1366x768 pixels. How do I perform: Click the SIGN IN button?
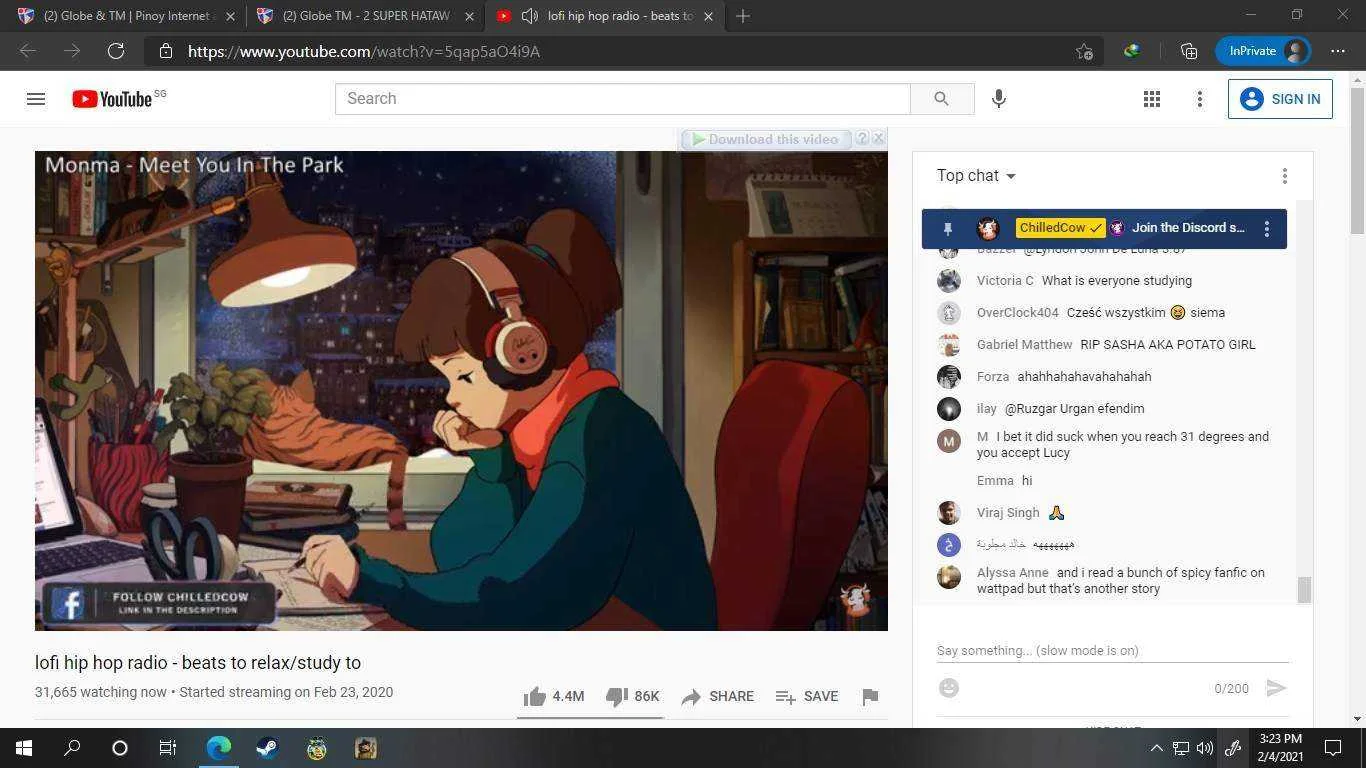point(1280,99)
